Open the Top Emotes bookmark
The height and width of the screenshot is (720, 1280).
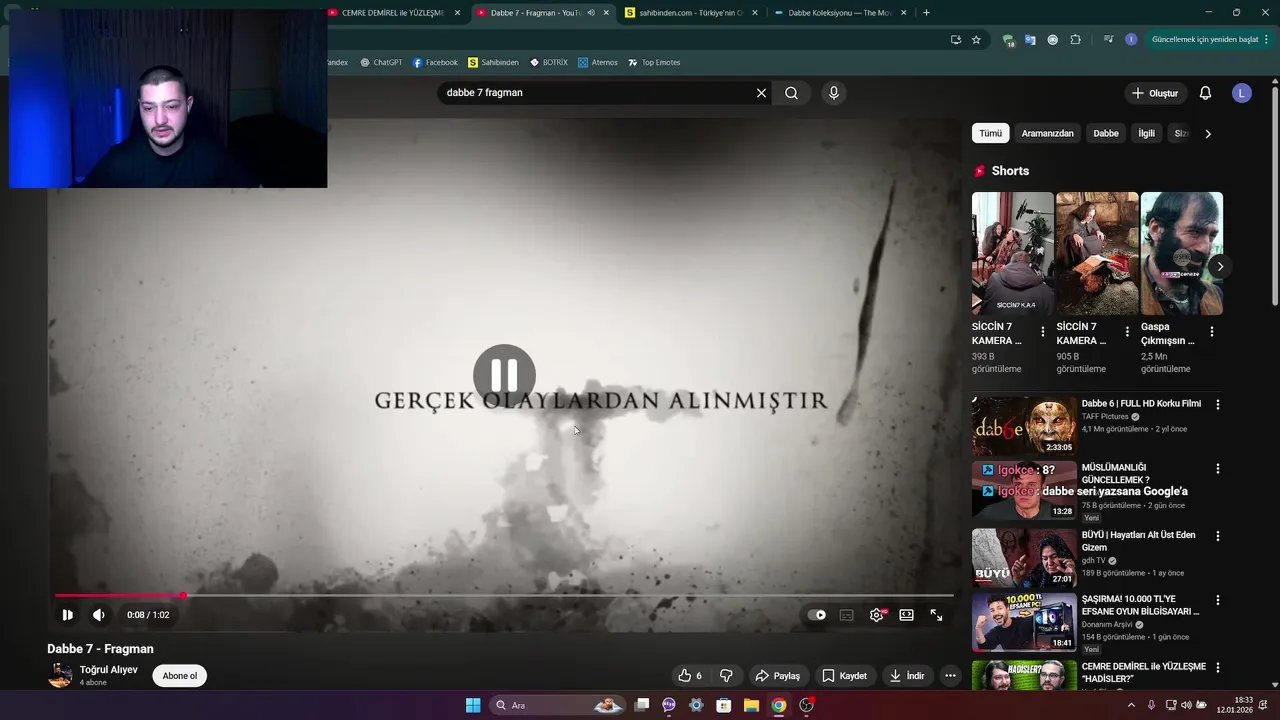[x=654, y=62]
